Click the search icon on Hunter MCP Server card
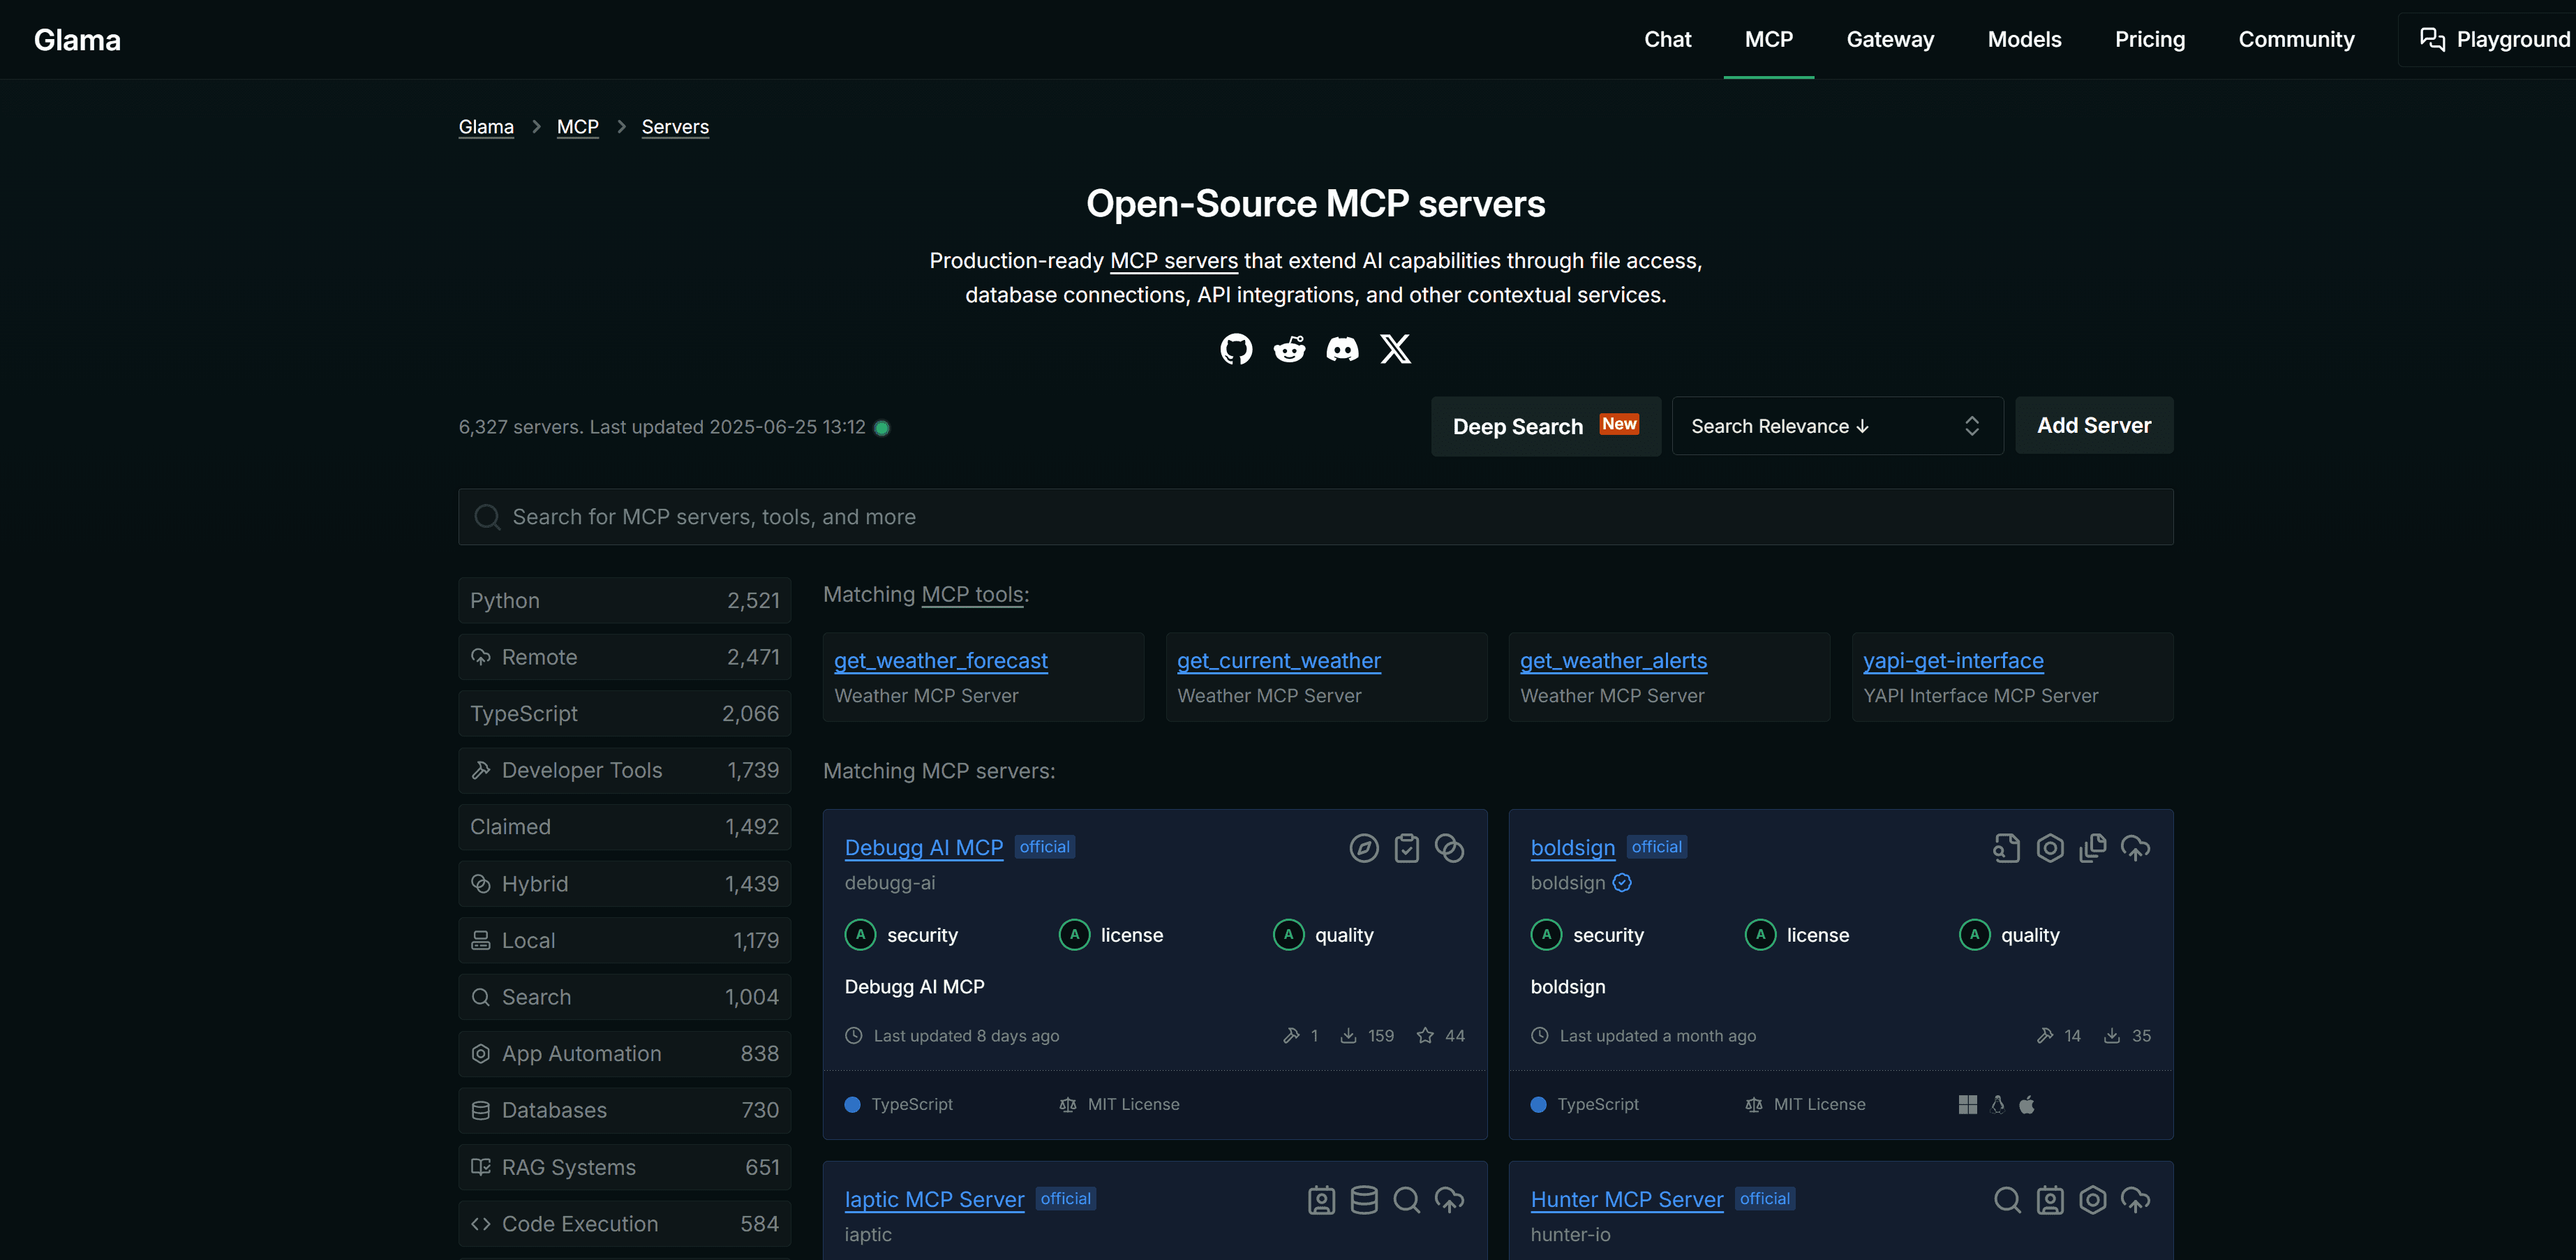 (x=2007, y=1200)
